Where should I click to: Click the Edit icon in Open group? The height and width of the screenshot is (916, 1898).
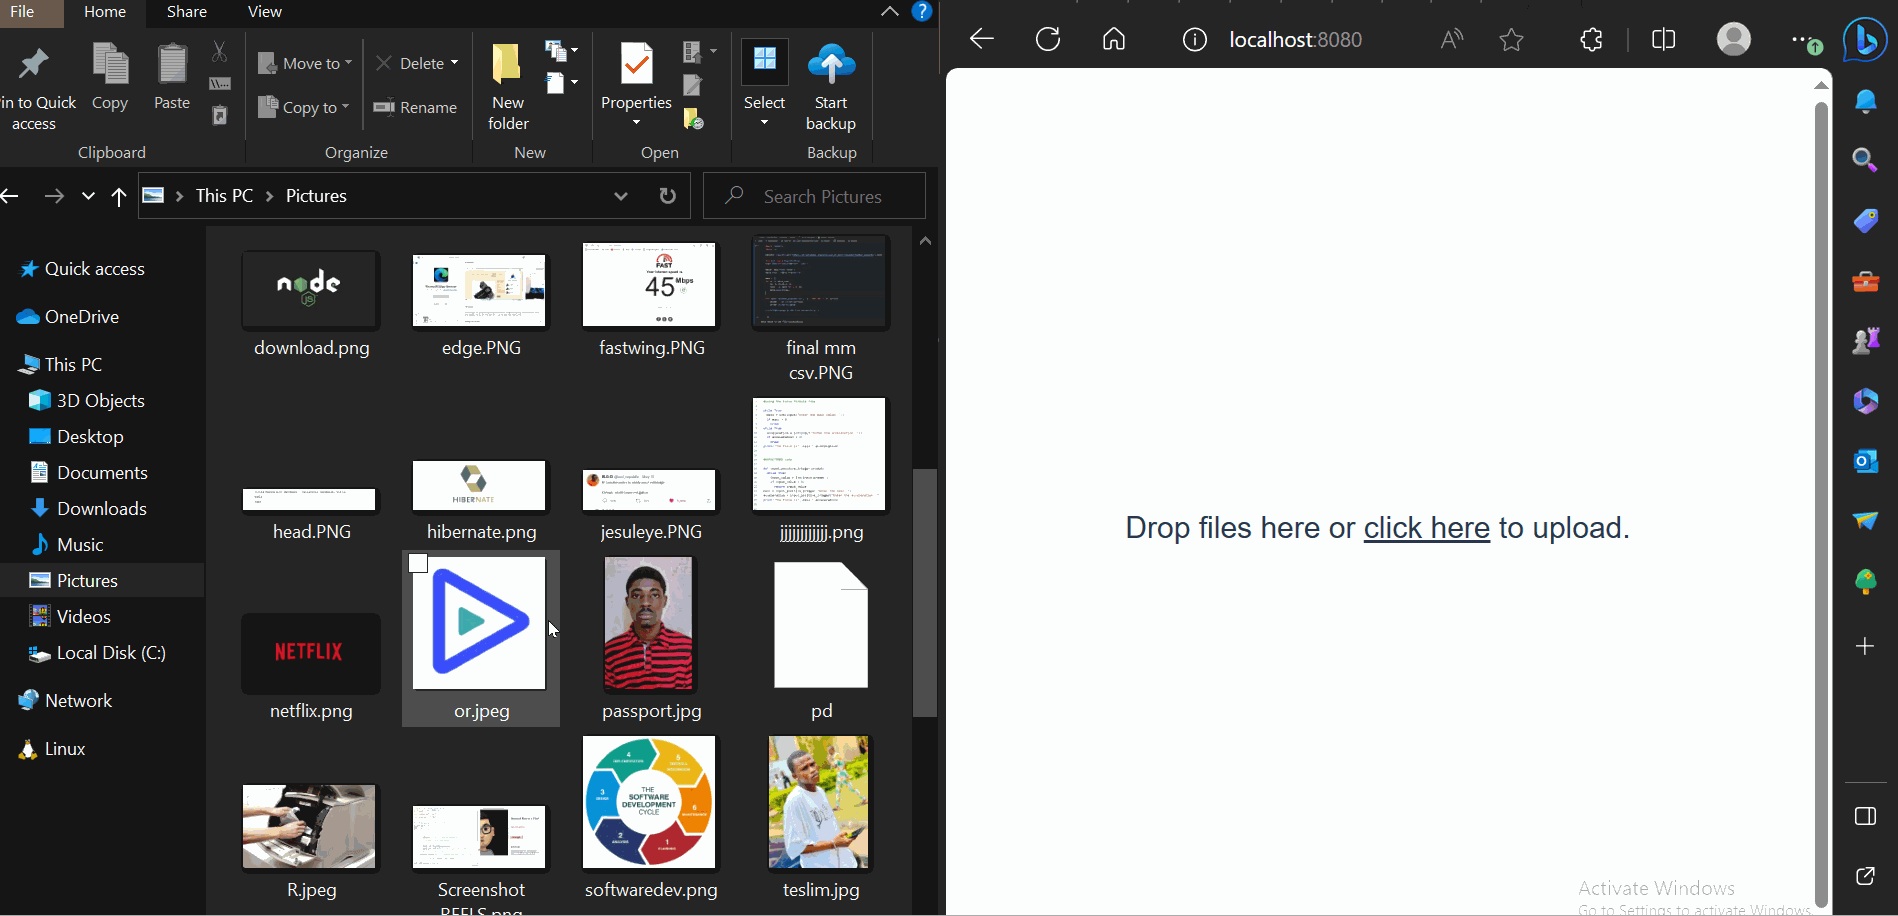click(692, 85)
